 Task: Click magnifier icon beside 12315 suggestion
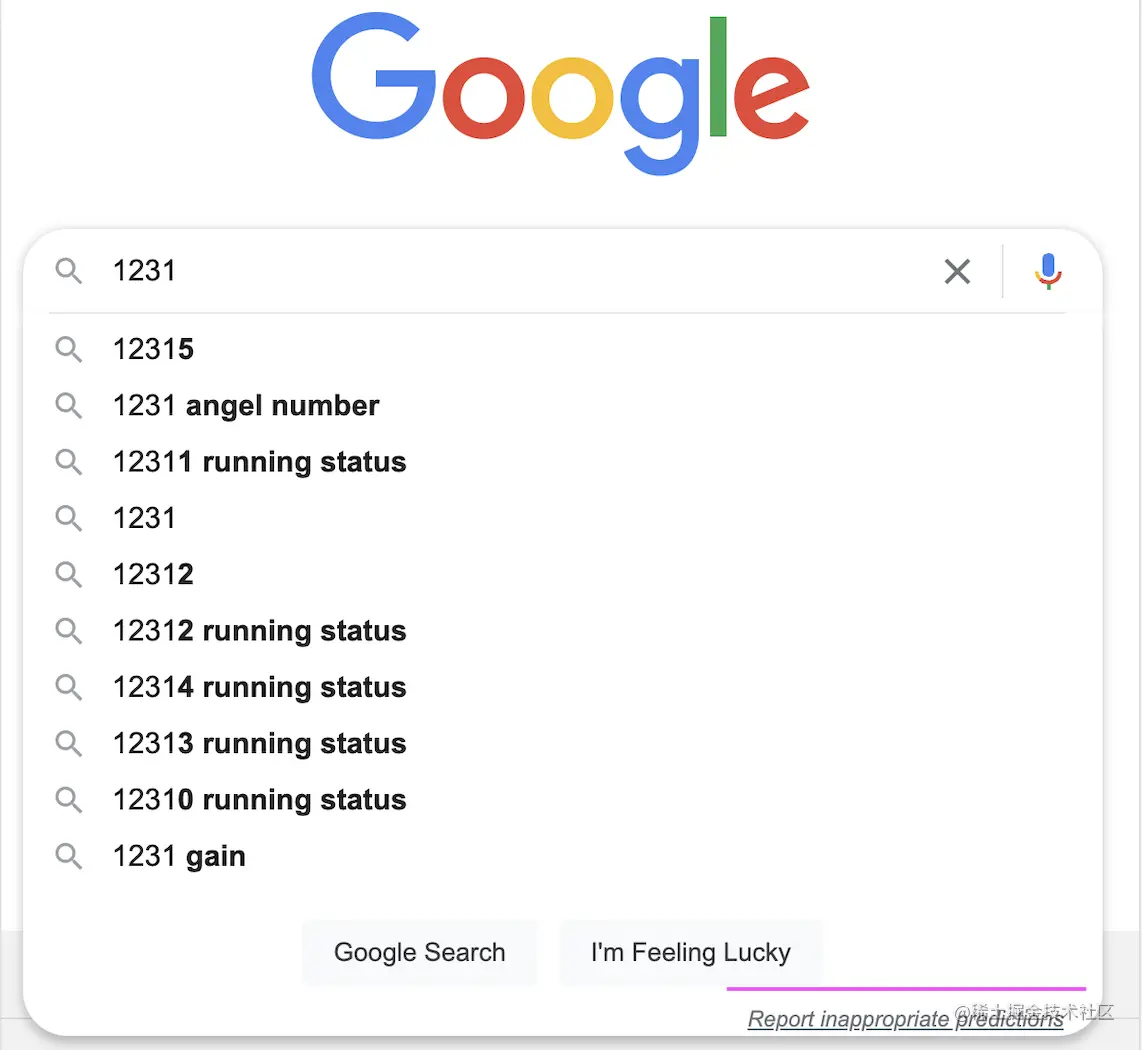click(68, 350)
